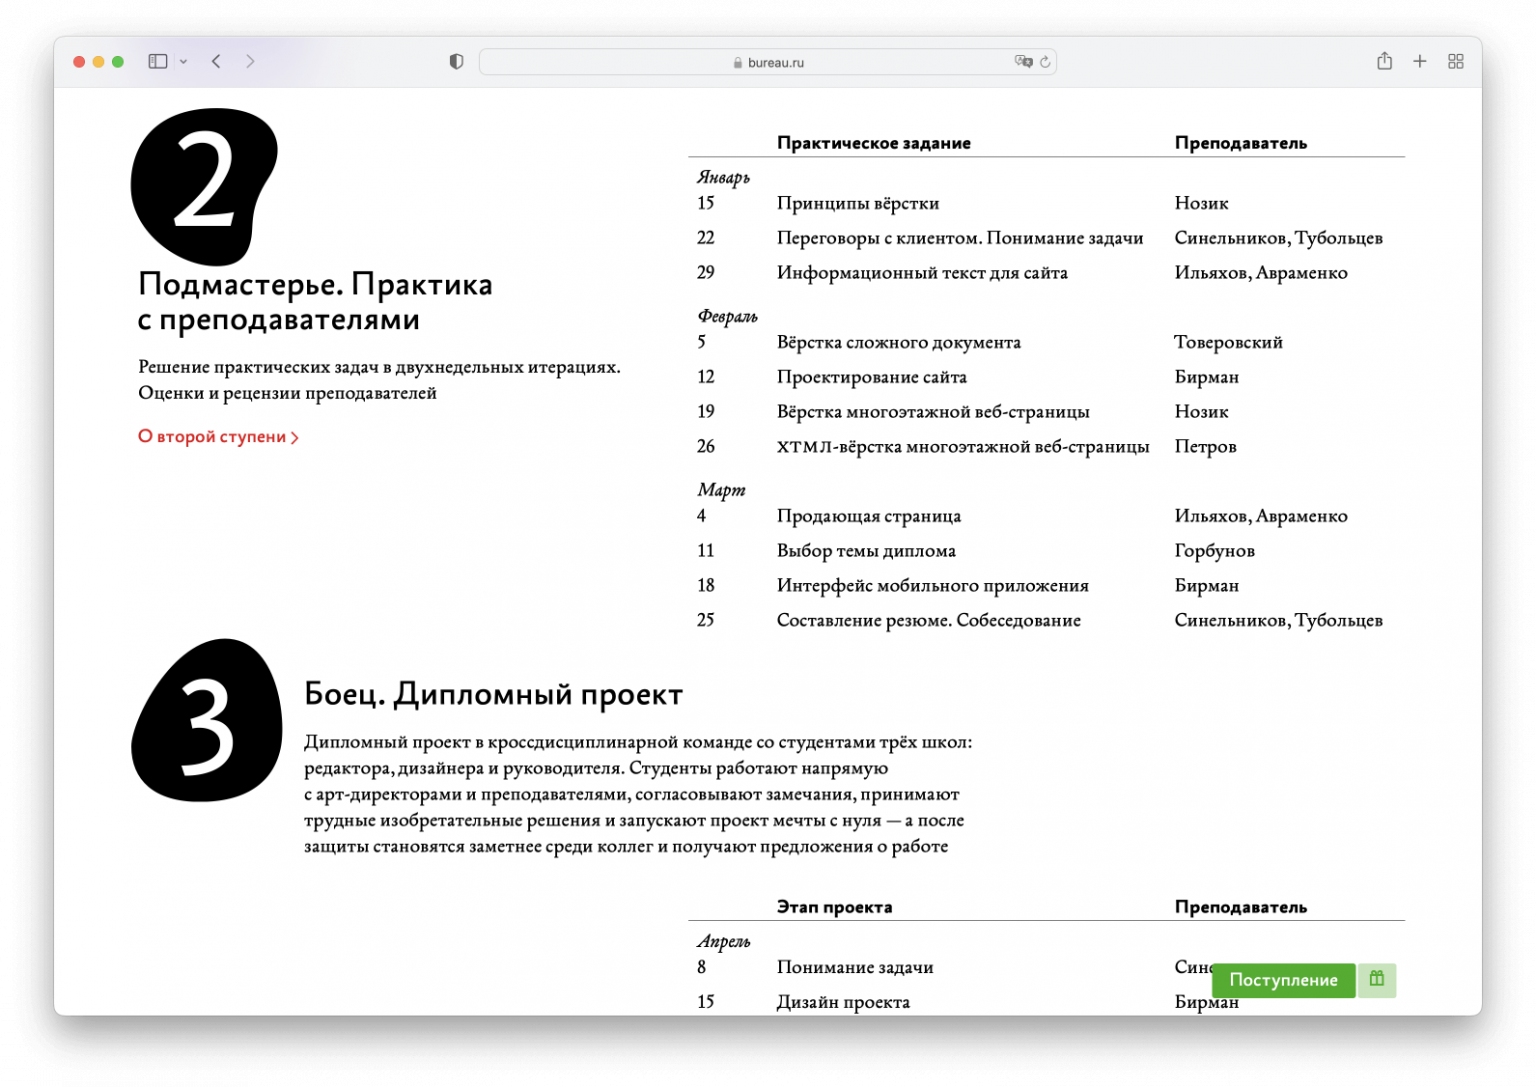The height and width of the screenshot is (1087, 1536).
Task: Click «Понимание задачи» in April table
Action: 855,968
